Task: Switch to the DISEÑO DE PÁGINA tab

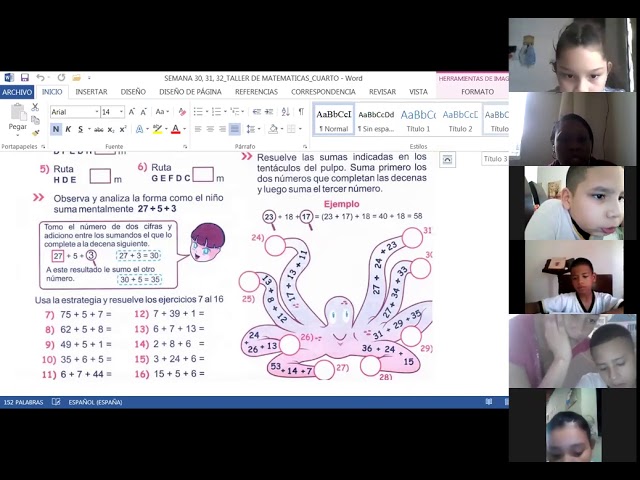Action: coord(190,92)
